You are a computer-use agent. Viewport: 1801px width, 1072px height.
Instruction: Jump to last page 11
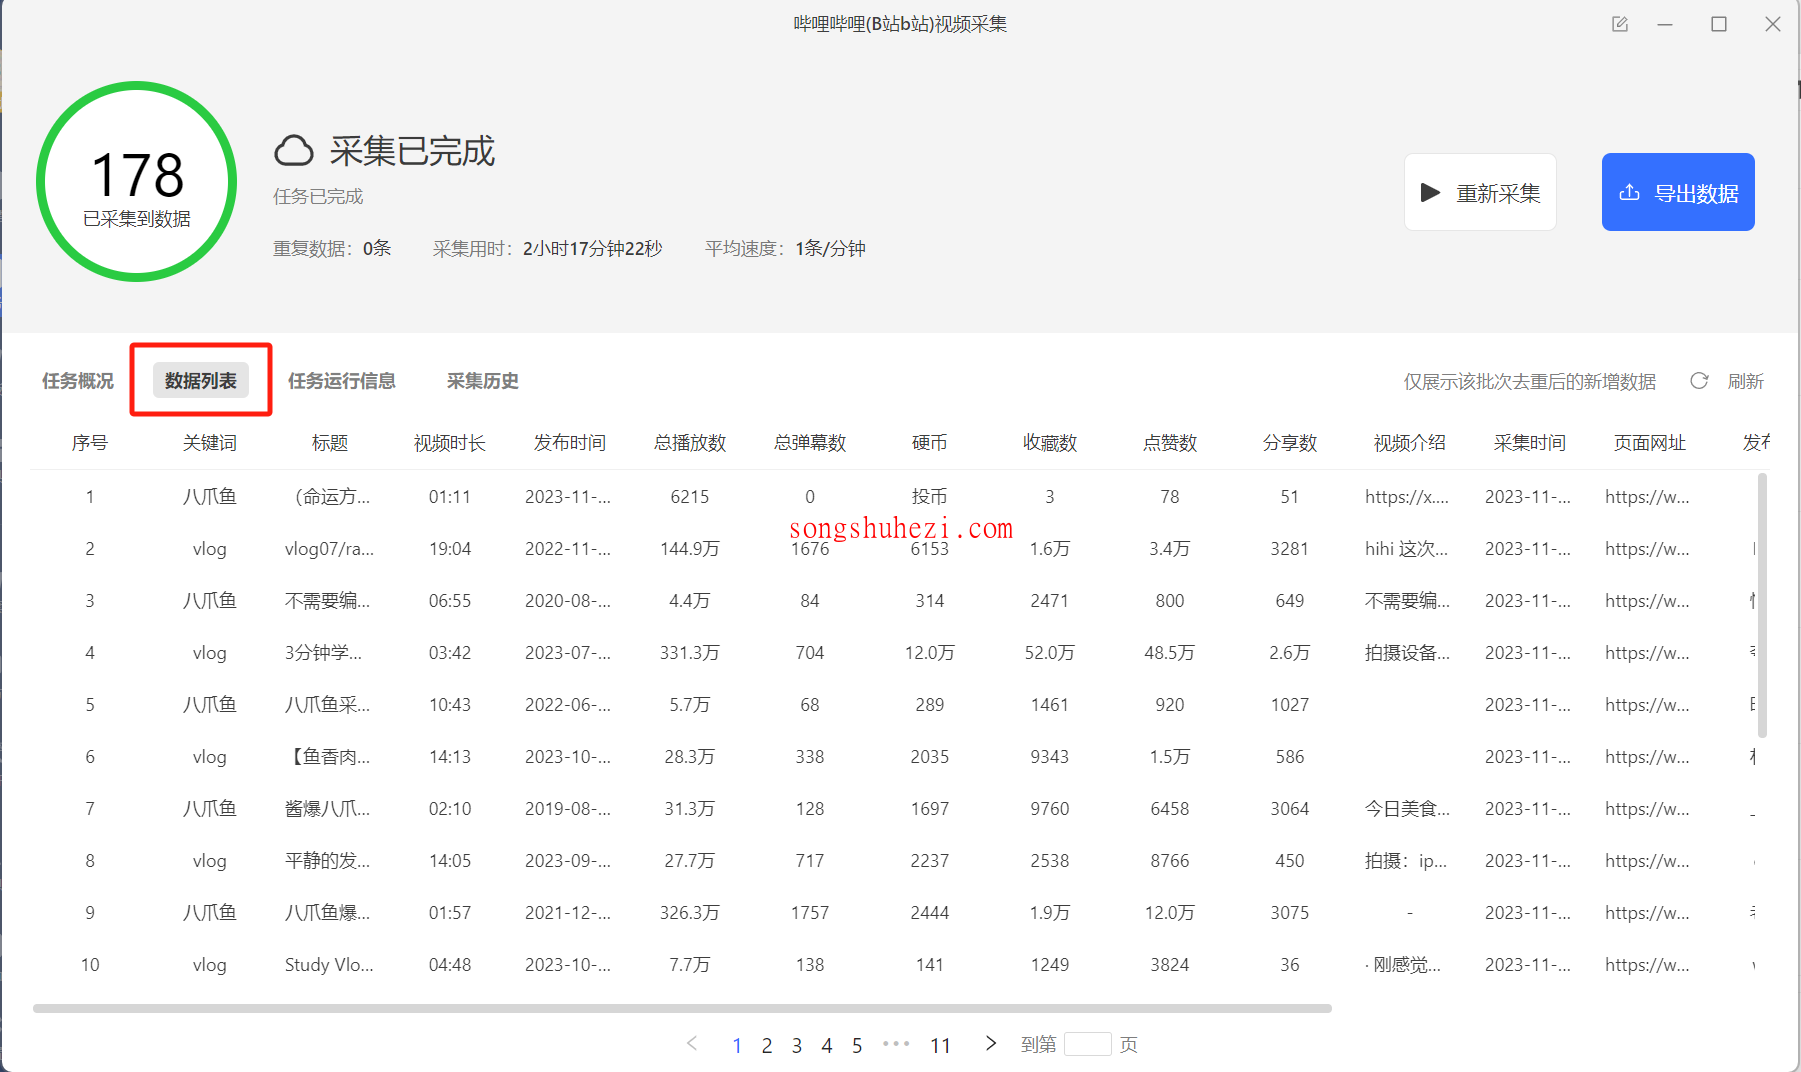tap(940, 1045)
